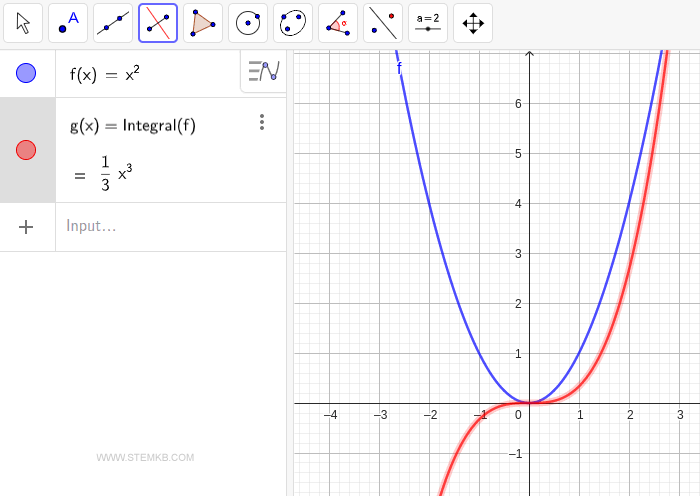Activate Move Graphics View tool
The image size is (700, 496).
[x=473, y=23]
